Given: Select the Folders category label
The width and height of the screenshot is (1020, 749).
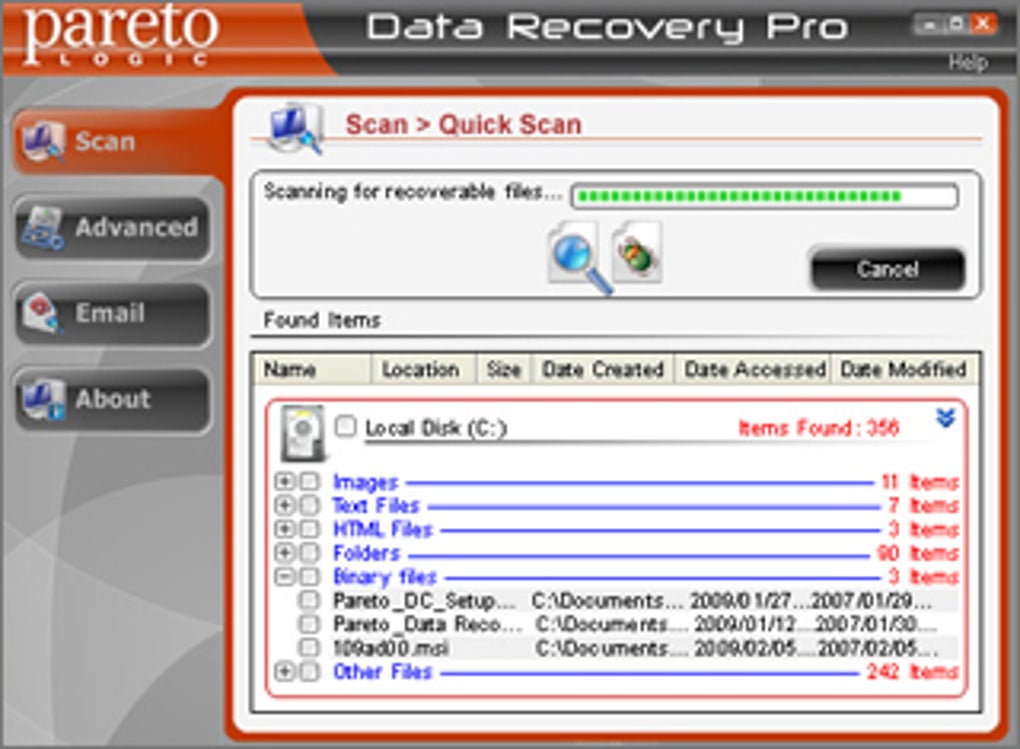Looking at the screenshot, I should (x=366, y=553).
